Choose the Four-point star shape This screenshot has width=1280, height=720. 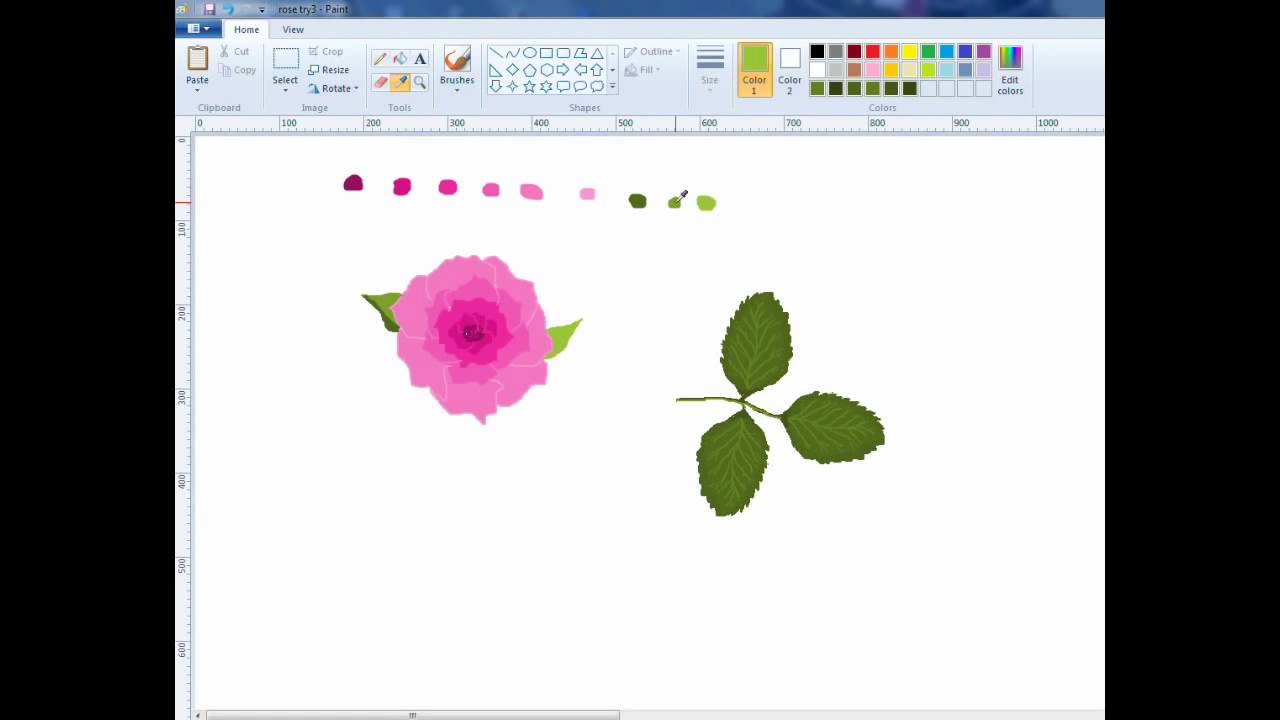pyautogui.click(x=512, y=87)
